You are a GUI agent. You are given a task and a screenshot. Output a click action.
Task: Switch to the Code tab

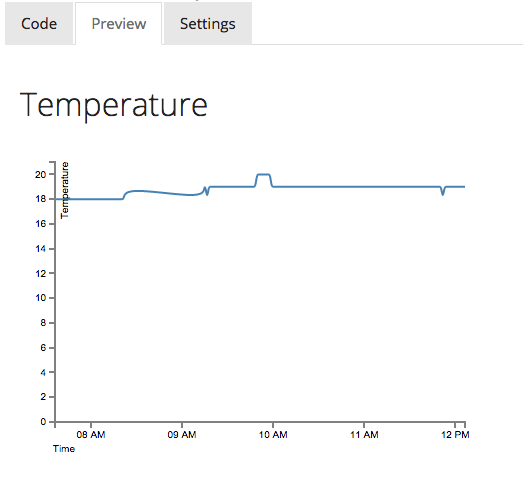click(x=39, y=23)
